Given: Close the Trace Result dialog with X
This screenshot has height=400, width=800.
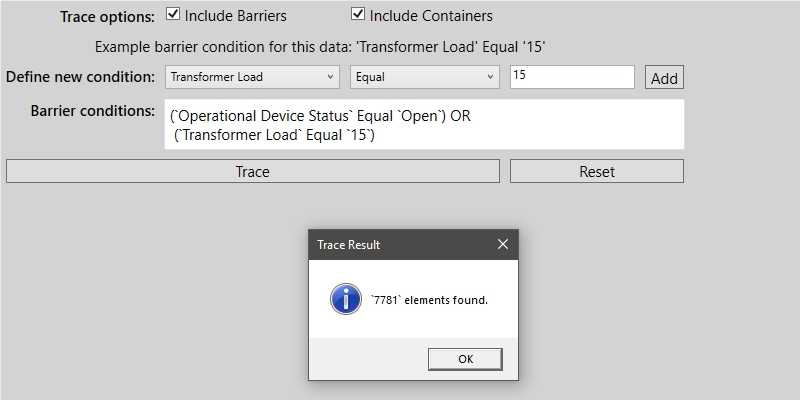Looking at the screenshot, I should (x=502, y=244).
